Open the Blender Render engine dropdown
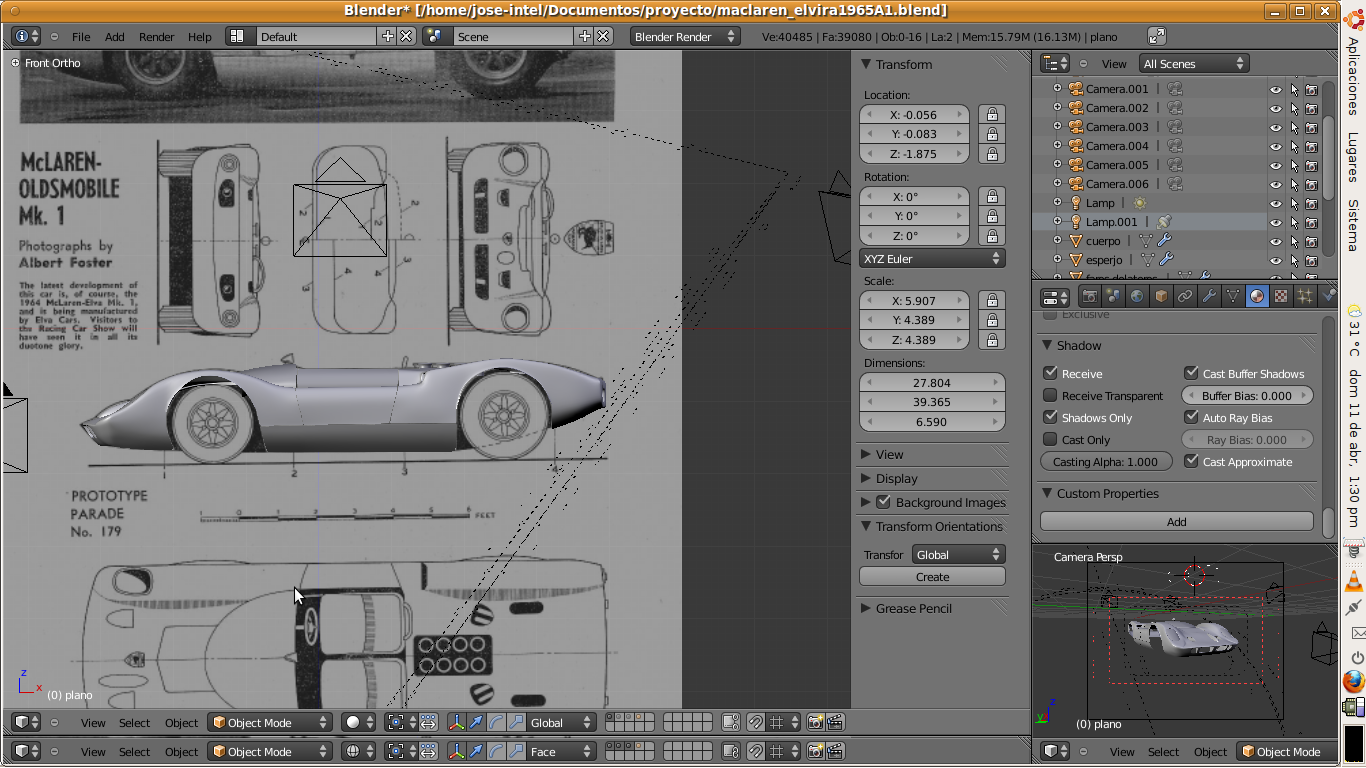This screenshot has height=768, width=1366. click(685, 37)
